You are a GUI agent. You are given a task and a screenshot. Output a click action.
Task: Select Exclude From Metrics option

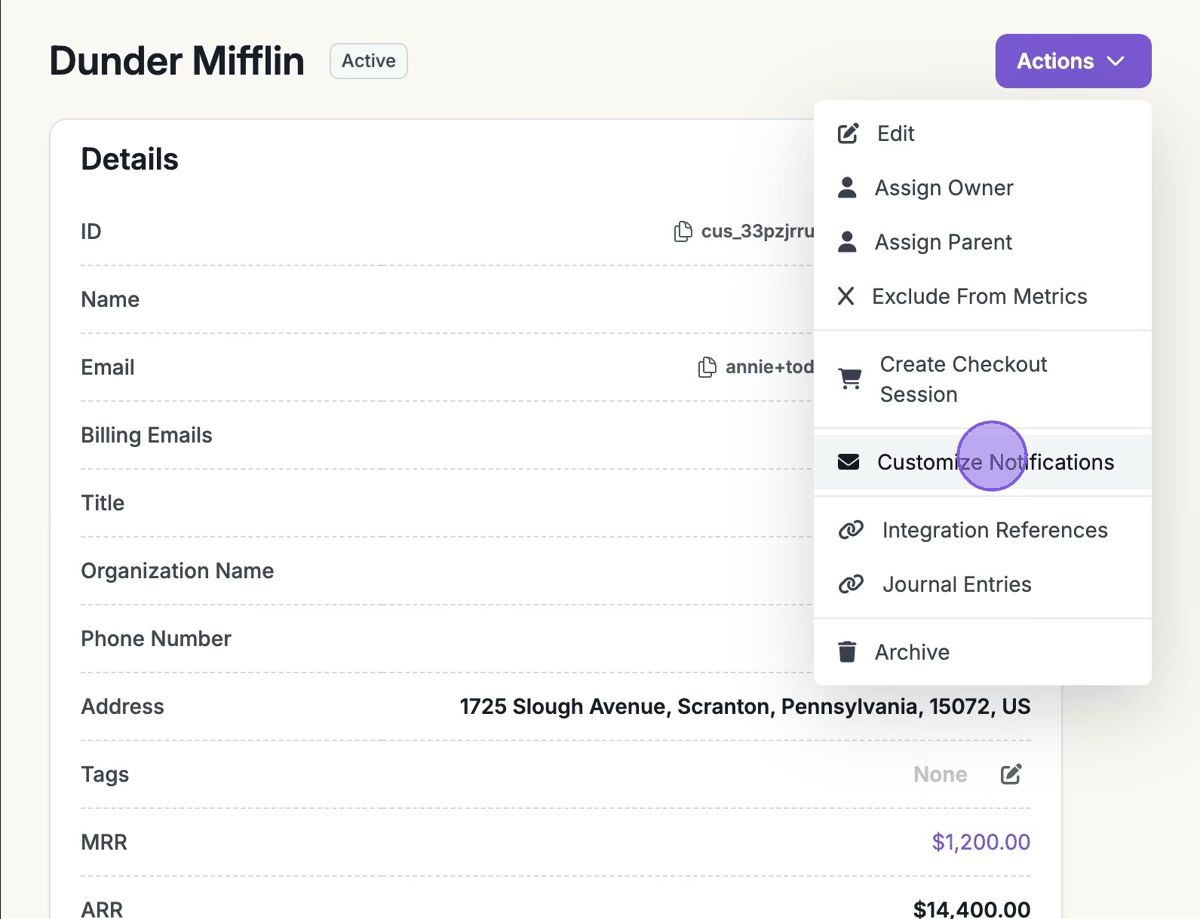coord(983,296)
